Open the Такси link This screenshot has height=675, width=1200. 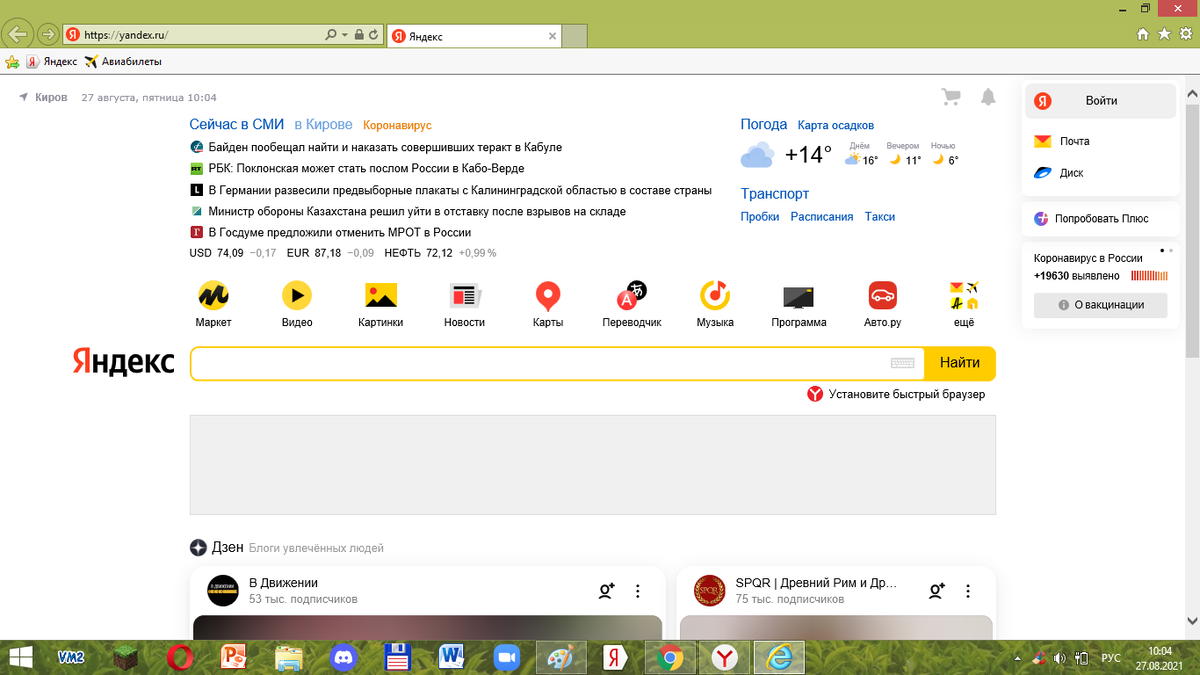point(880,216)
